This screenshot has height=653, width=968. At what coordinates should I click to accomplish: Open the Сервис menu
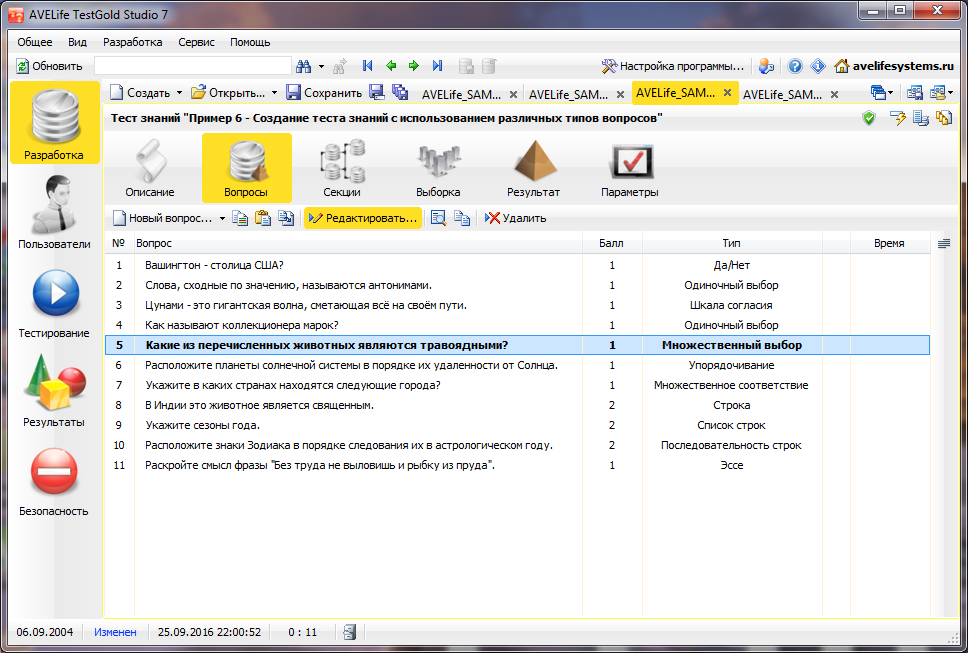coord(196,42)
